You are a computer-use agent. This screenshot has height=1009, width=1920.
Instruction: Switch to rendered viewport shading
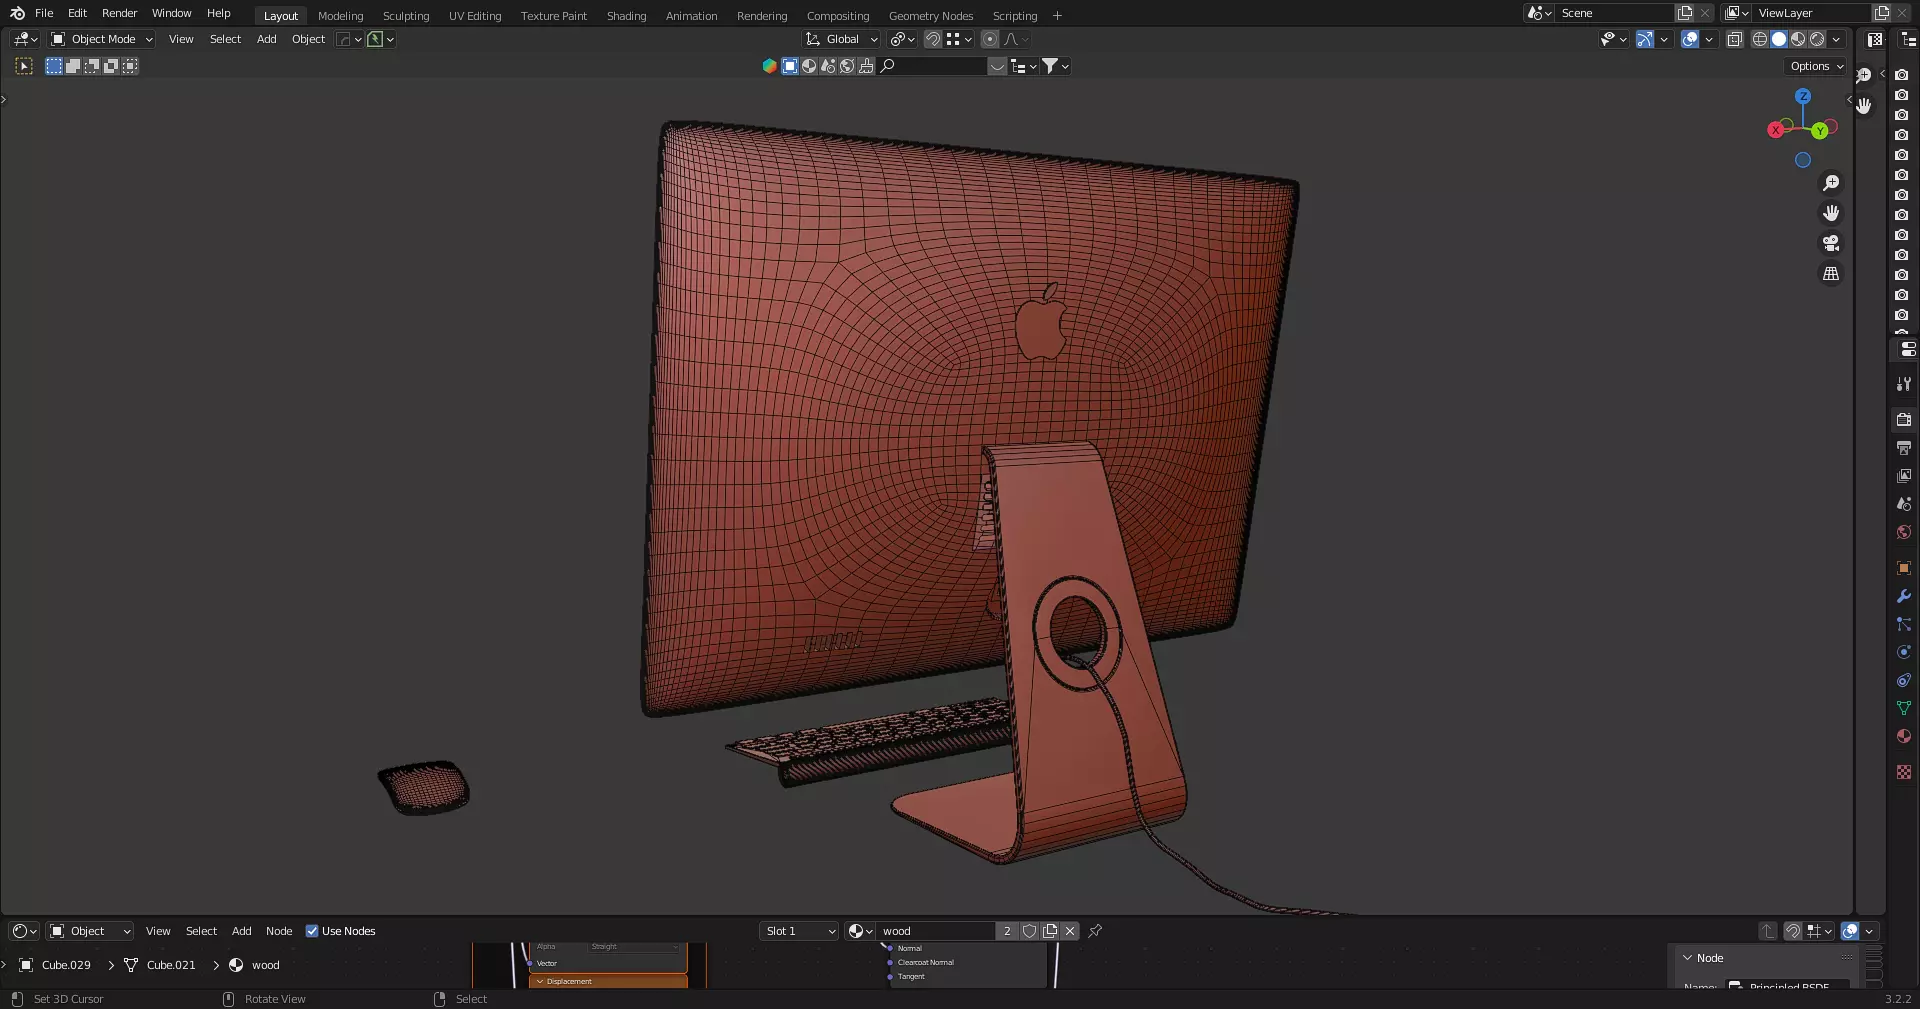click(x=1817, y=39)
